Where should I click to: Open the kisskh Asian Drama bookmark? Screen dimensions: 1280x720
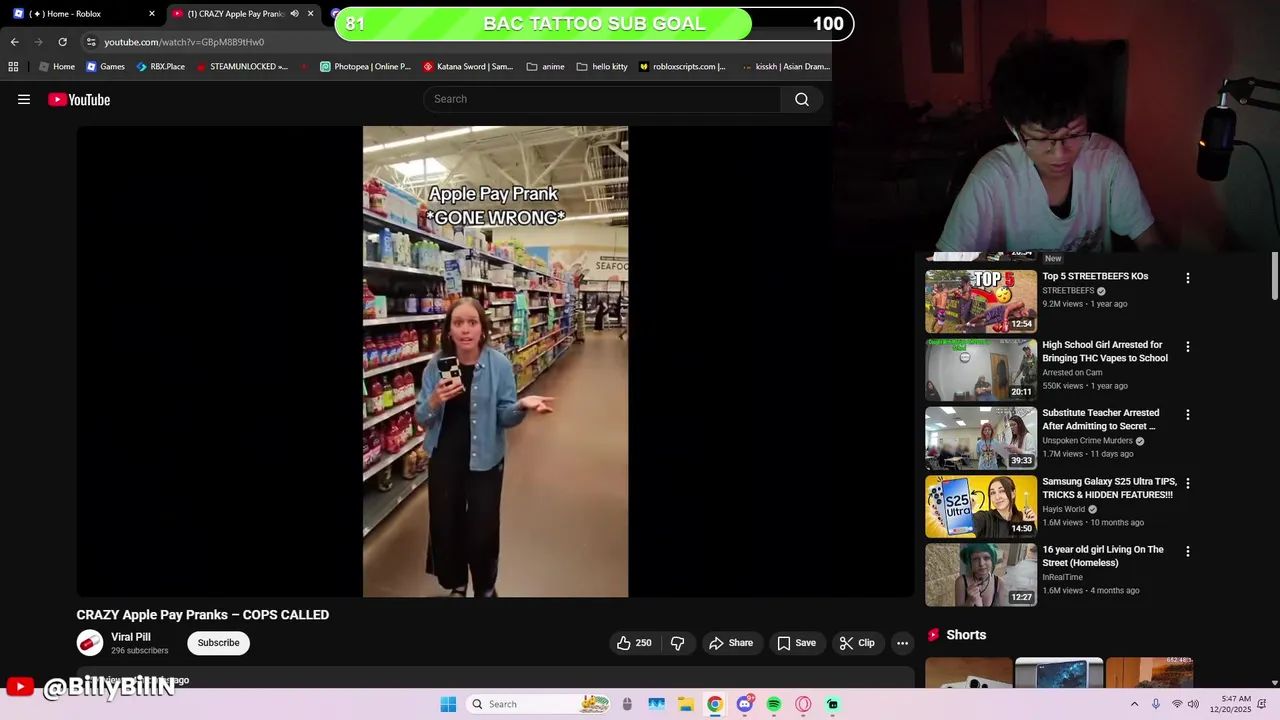[x=786, y=67]
